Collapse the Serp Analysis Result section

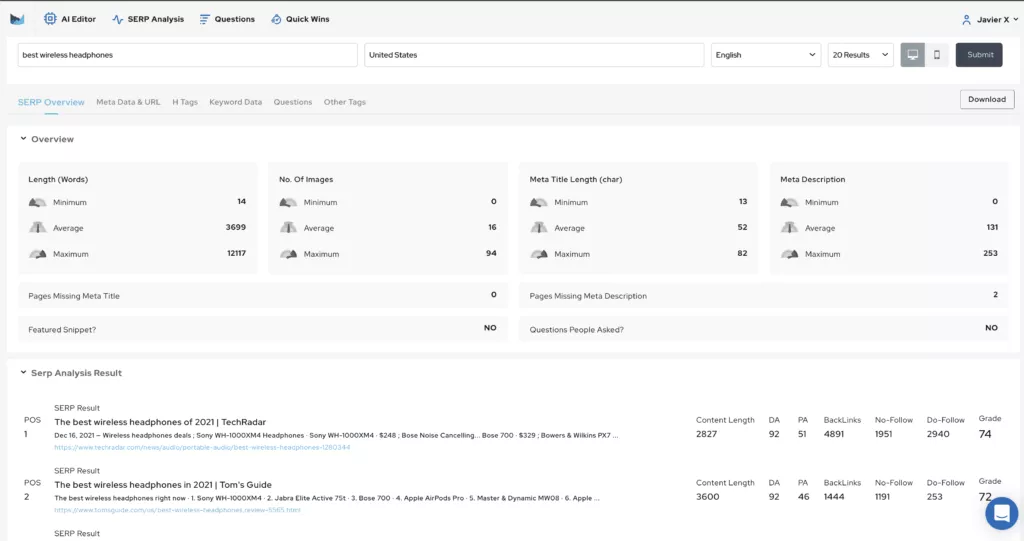coord(24,373)
